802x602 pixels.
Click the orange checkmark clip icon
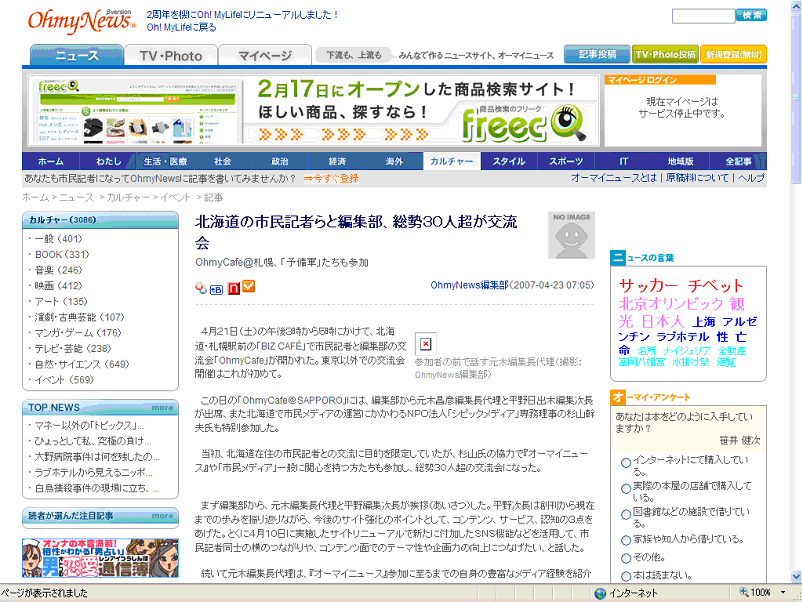click(x=249, y=287)
